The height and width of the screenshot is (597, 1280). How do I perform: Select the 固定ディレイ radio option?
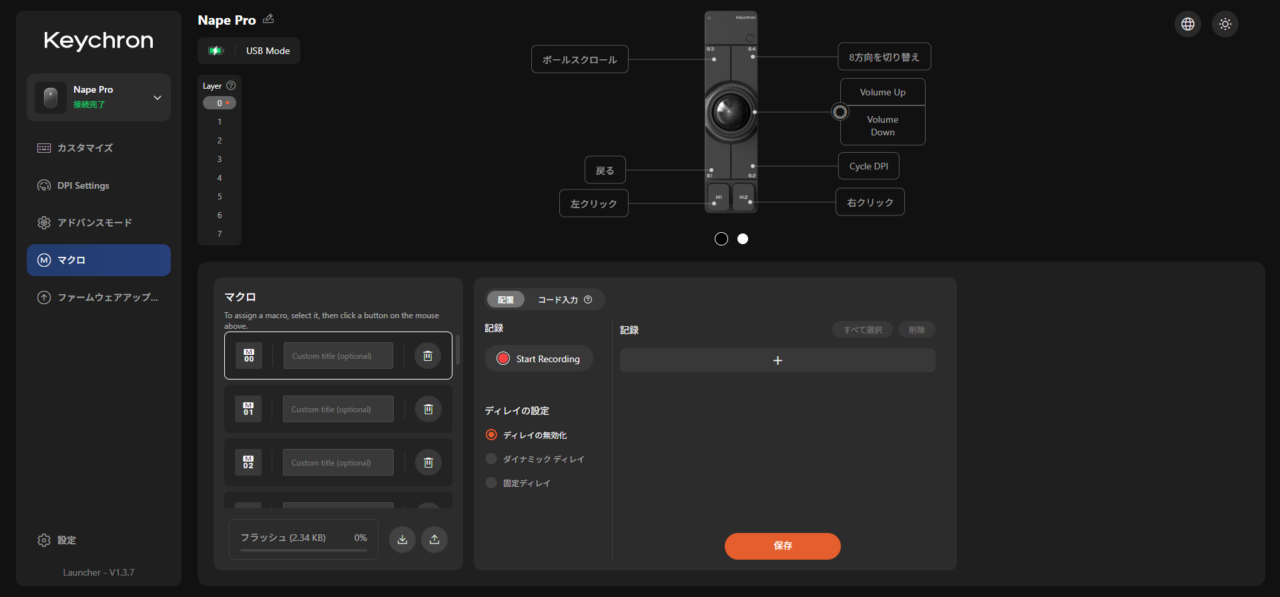tap(491, 483)
